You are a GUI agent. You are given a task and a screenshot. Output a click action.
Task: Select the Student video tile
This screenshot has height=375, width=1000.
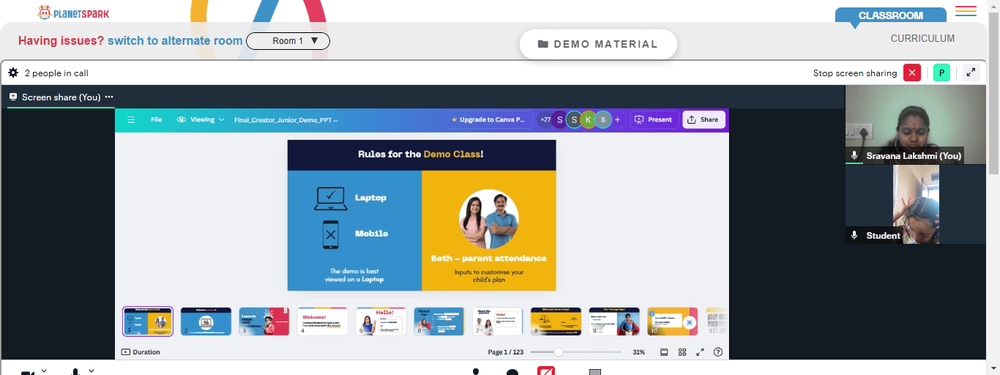pyautogui.click(x=915, y=204)
